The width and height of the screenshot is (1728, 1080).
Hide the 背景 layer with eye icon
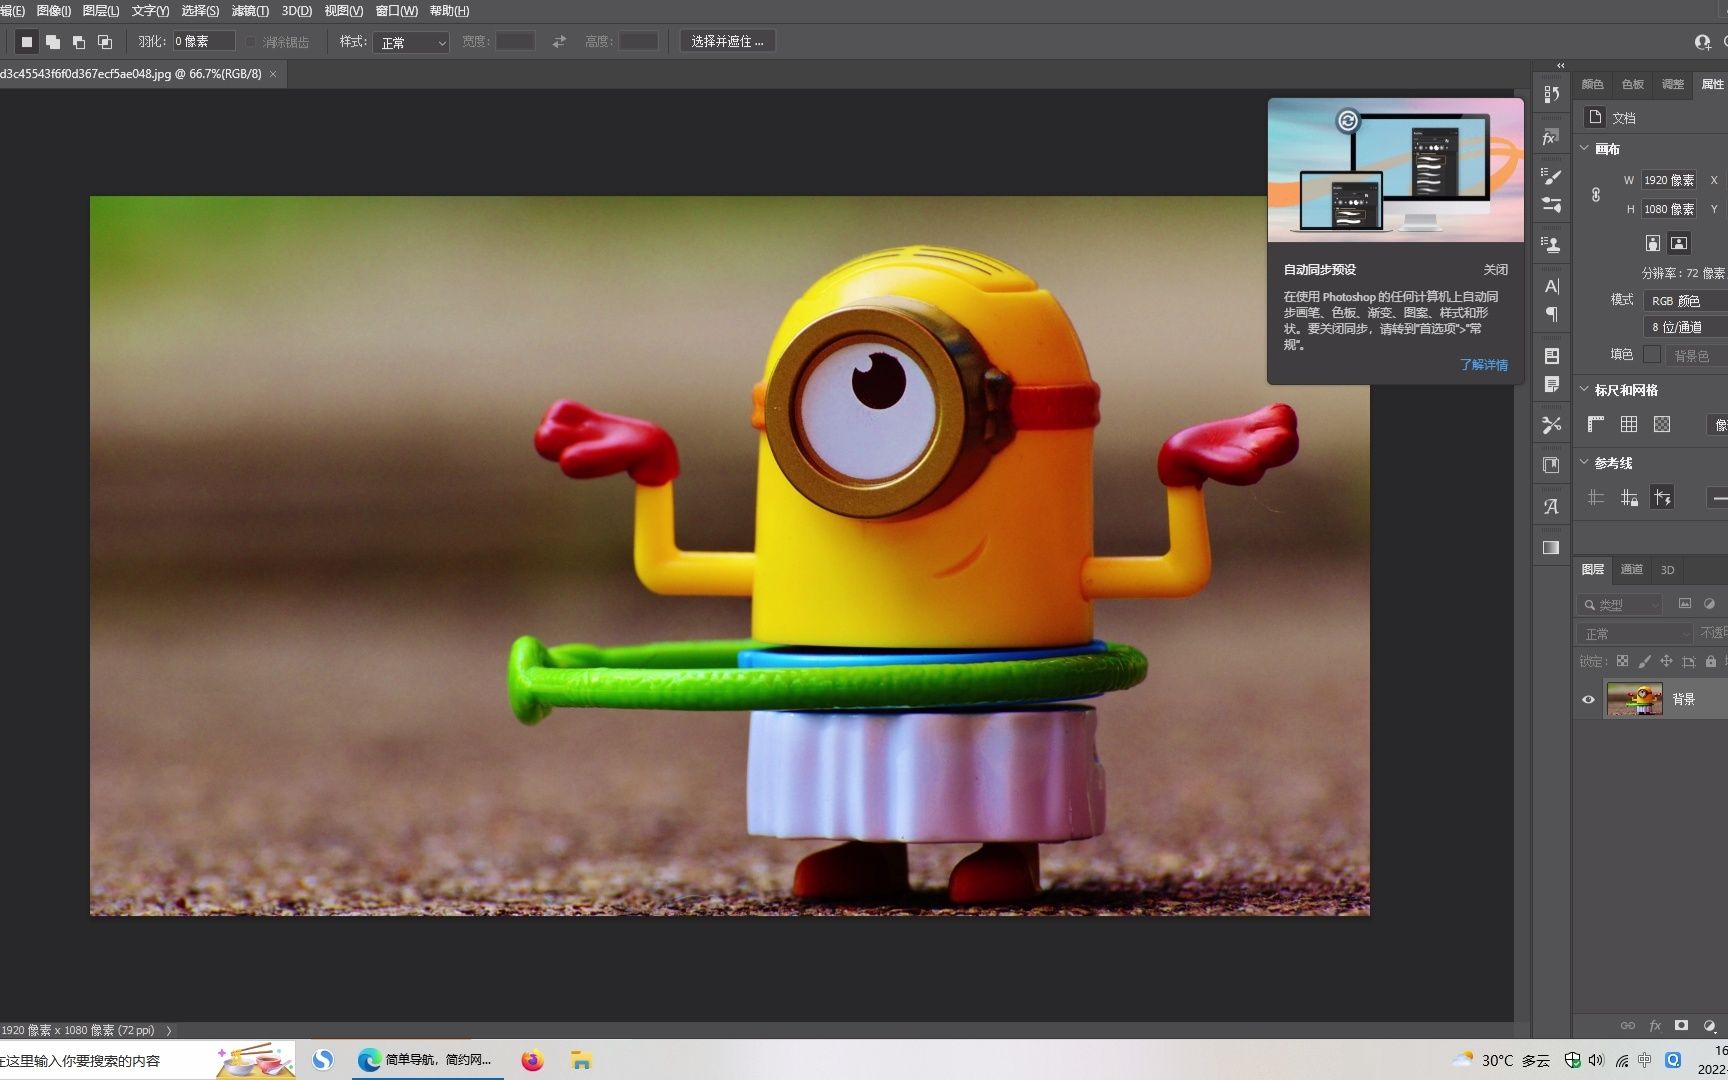[x=1588, y=700]
